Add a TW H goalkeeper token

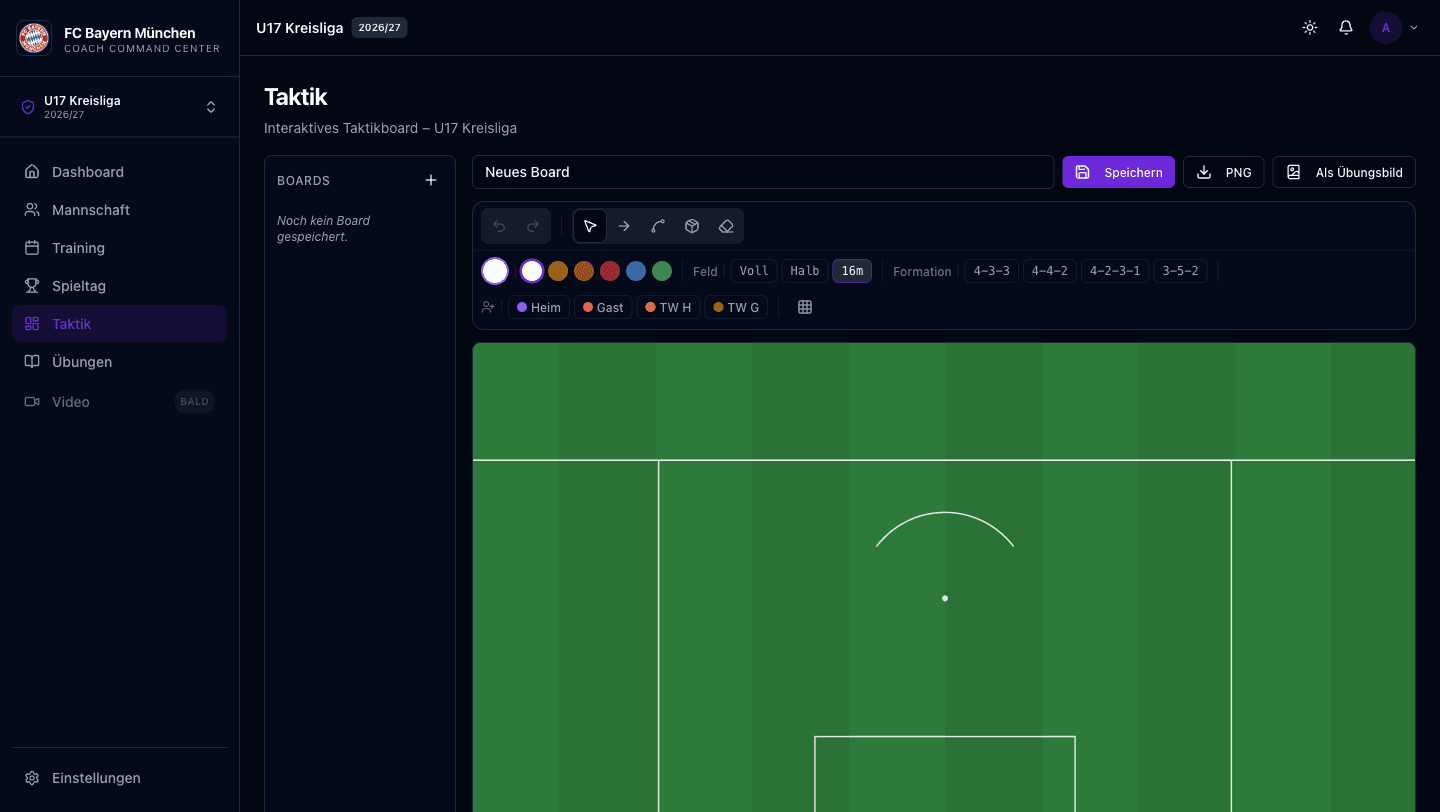tap(668, 307)
